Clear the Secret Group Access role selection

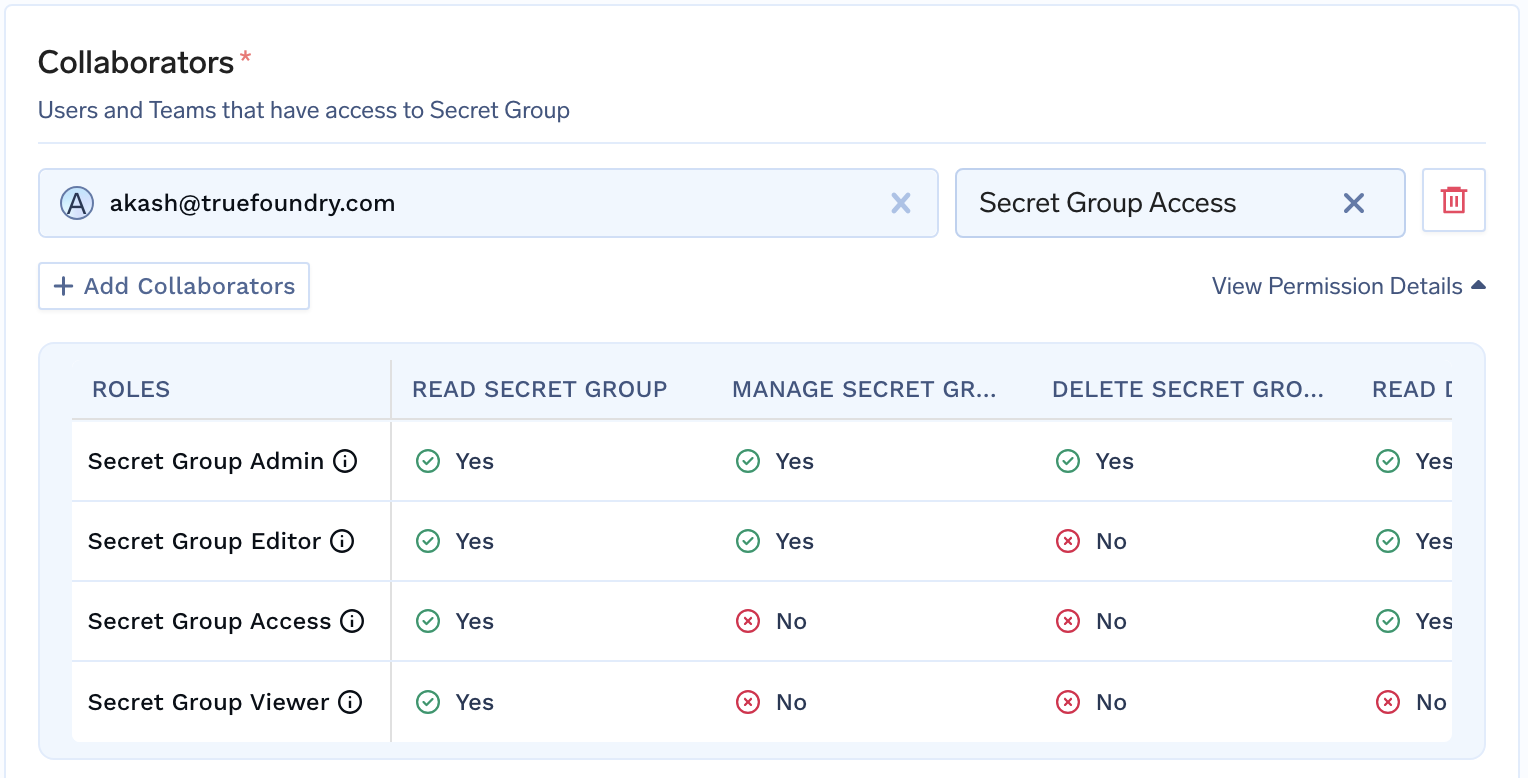pyautogui.click(x=1353, y=203)
